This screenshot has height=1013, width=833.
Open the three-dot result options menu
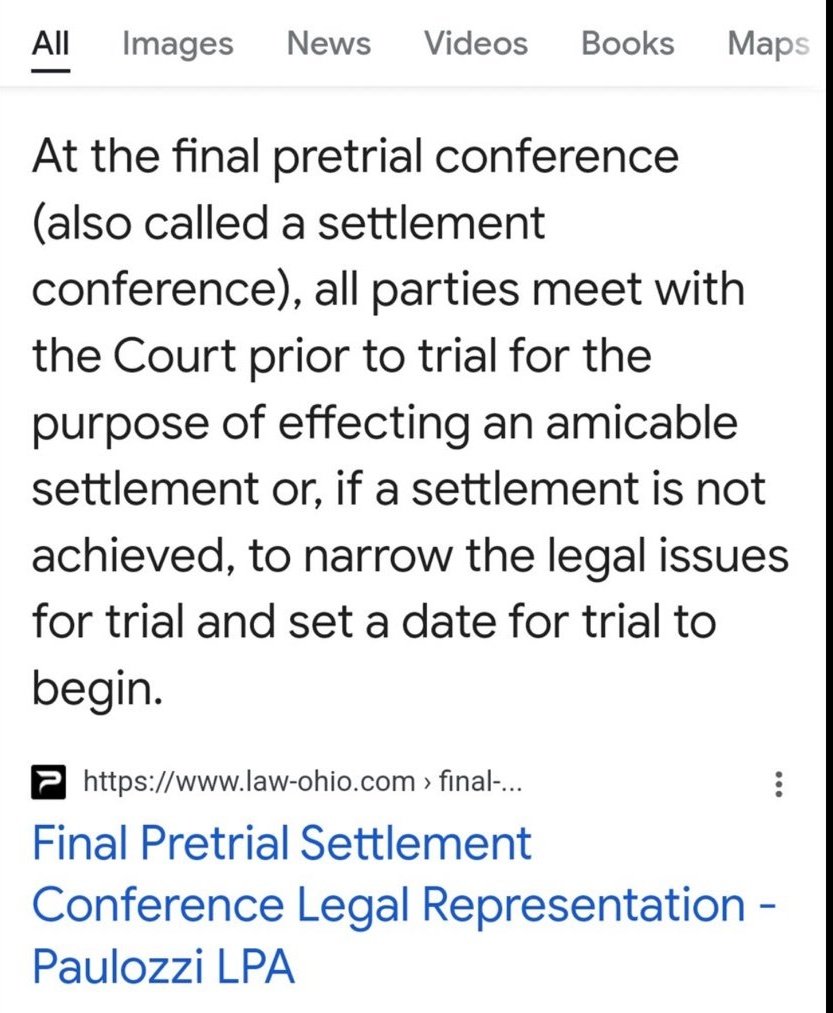(777, 783)
